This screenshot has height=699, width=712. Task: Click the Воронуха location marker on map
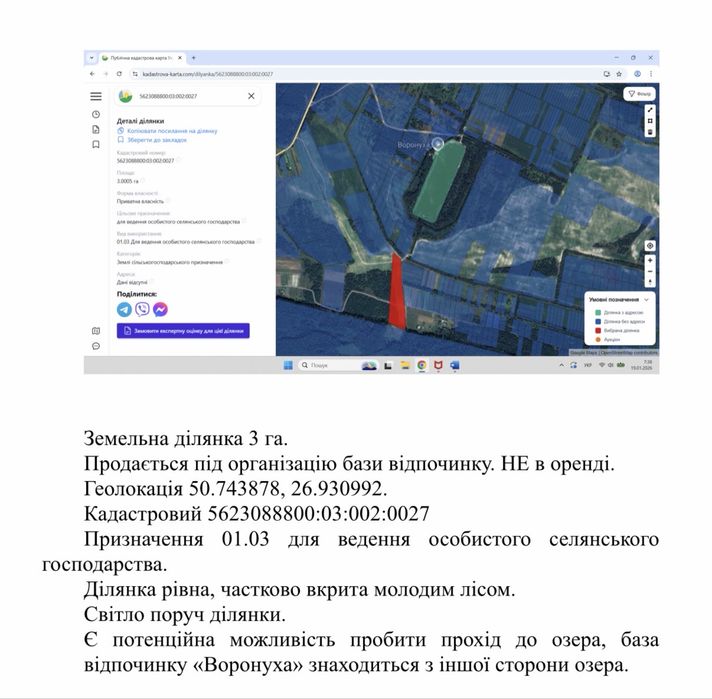pos(437,144)
